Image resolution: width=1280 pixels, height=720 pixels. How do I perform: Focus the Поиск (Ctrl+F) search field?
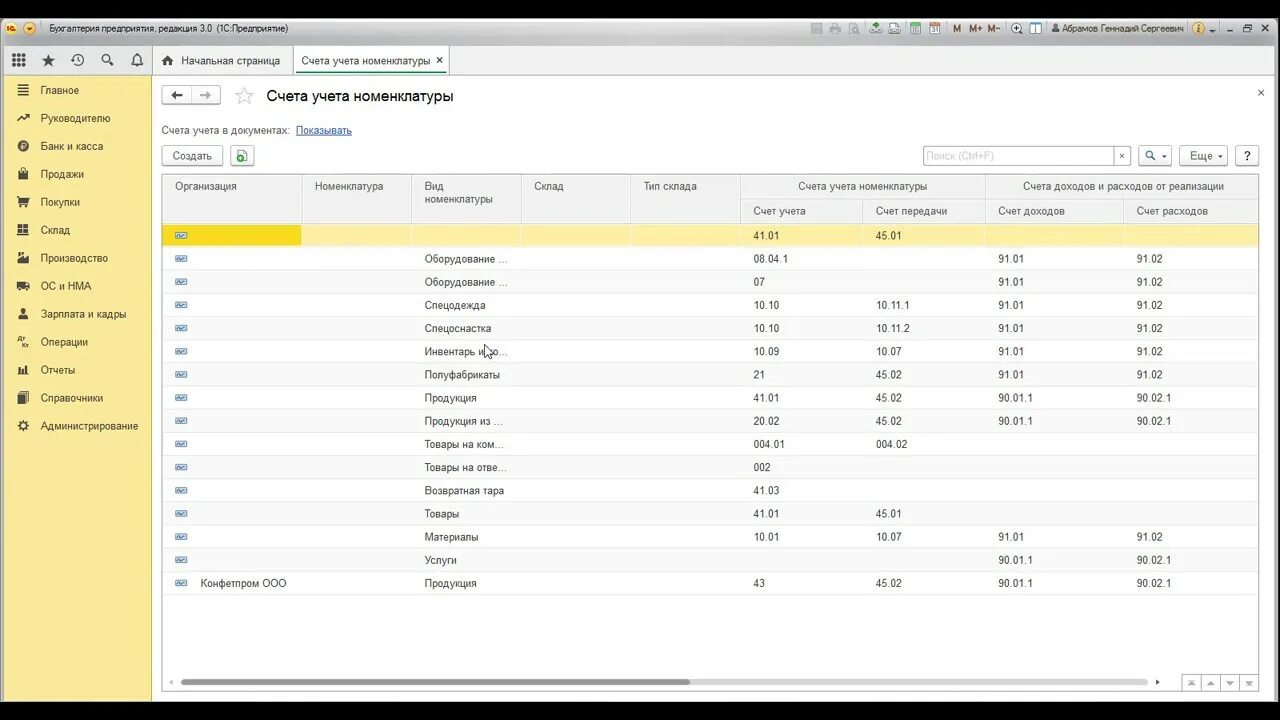[1018, 156]
